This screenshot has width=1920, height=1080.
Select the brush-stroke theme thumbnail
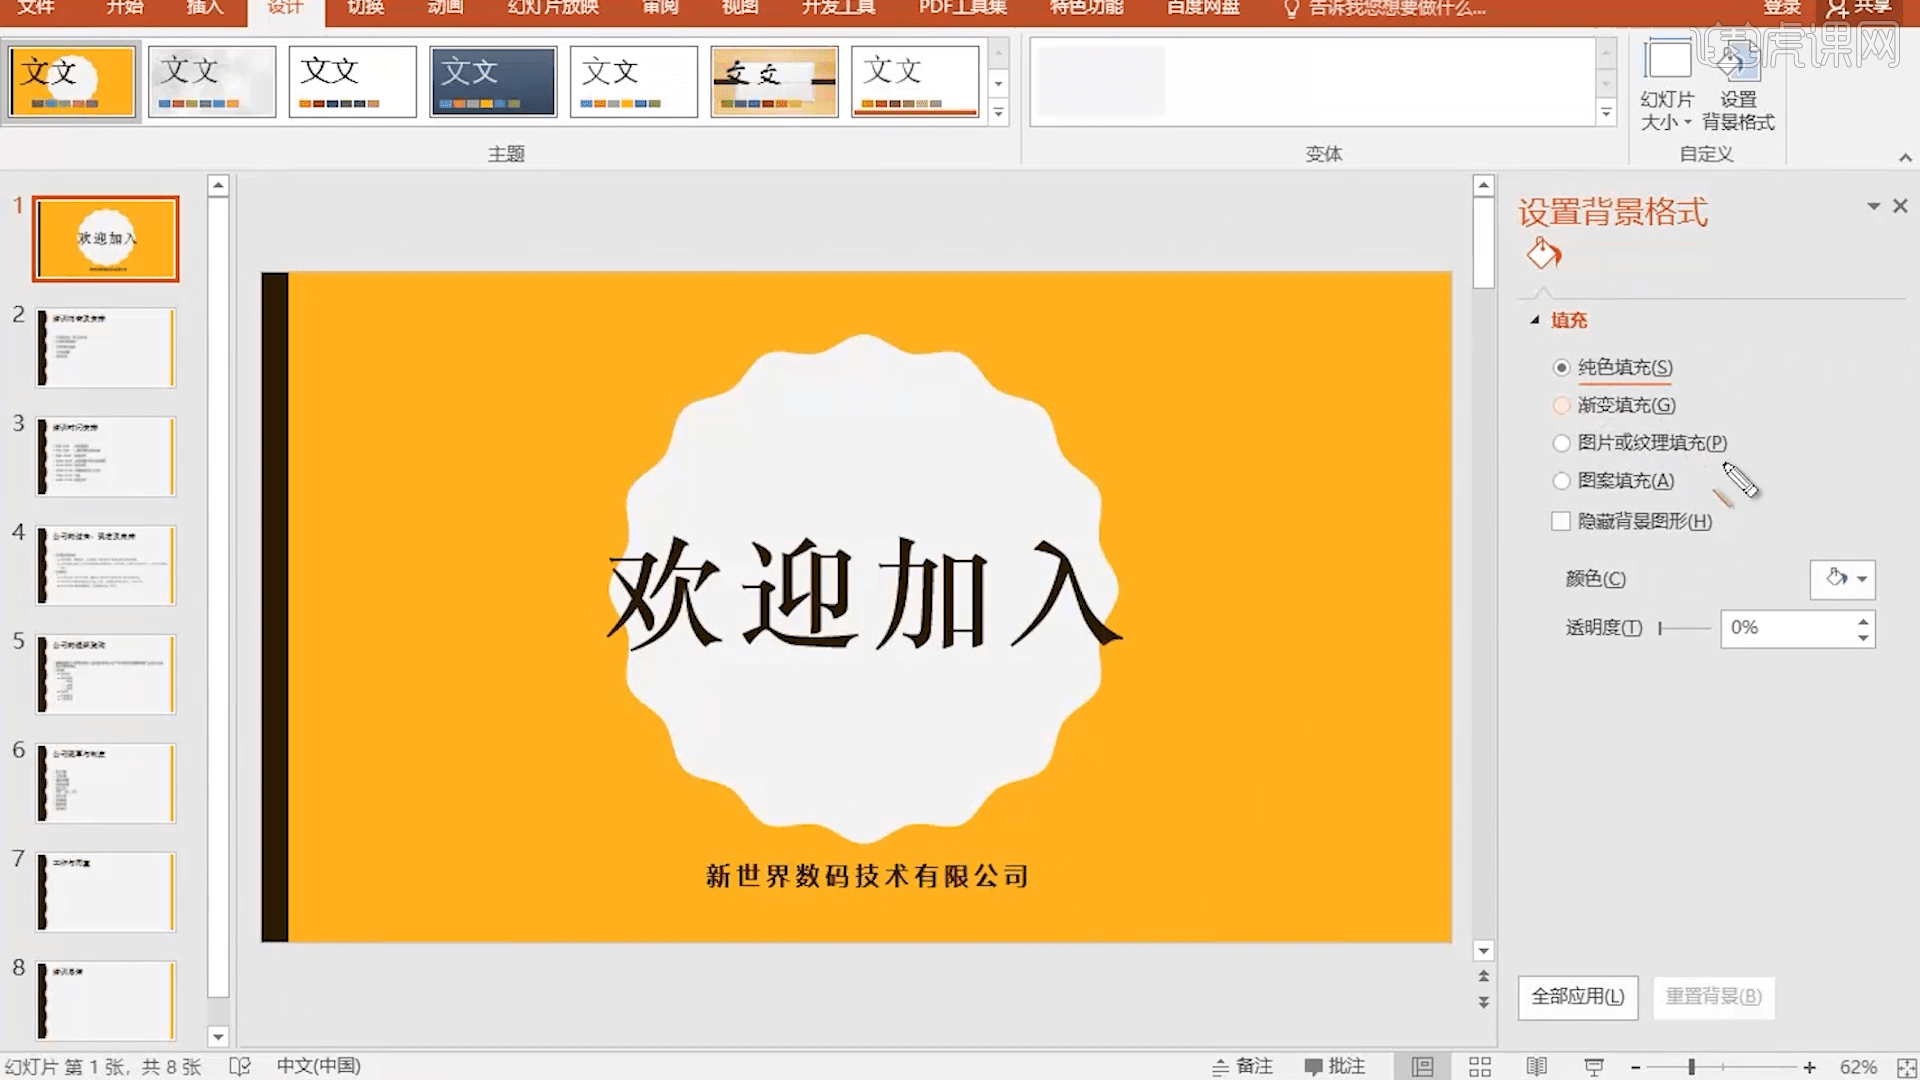774,82
